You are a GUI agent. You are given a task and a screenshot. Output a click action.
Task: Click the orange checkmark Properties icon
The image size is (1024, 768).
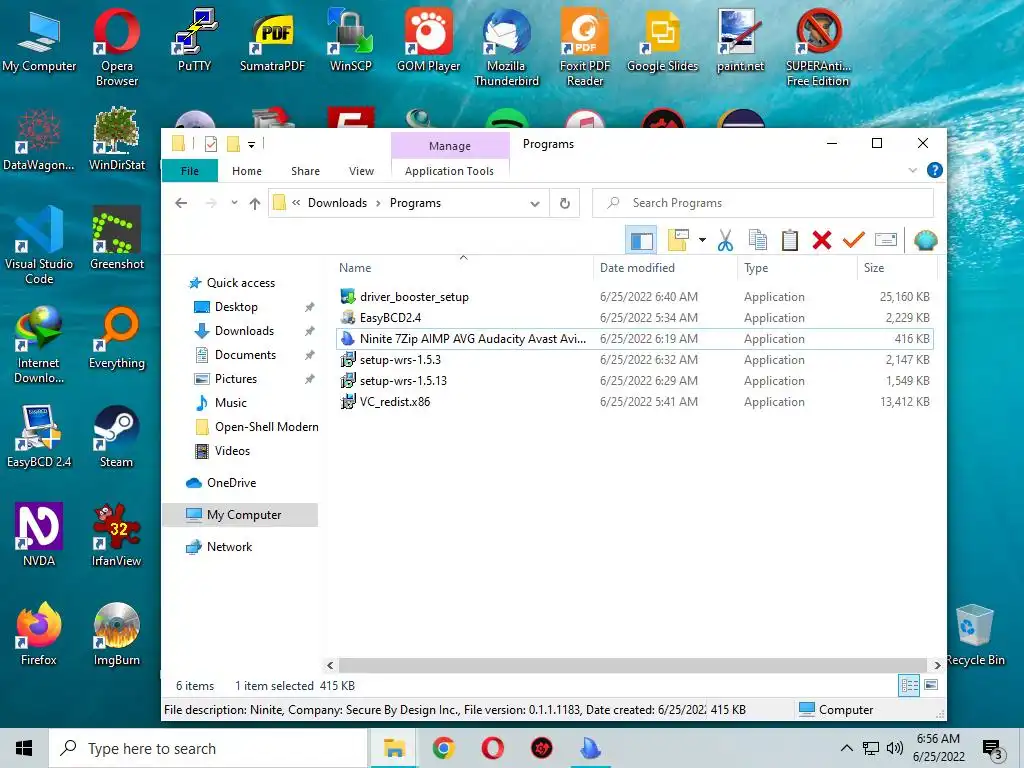854,240
